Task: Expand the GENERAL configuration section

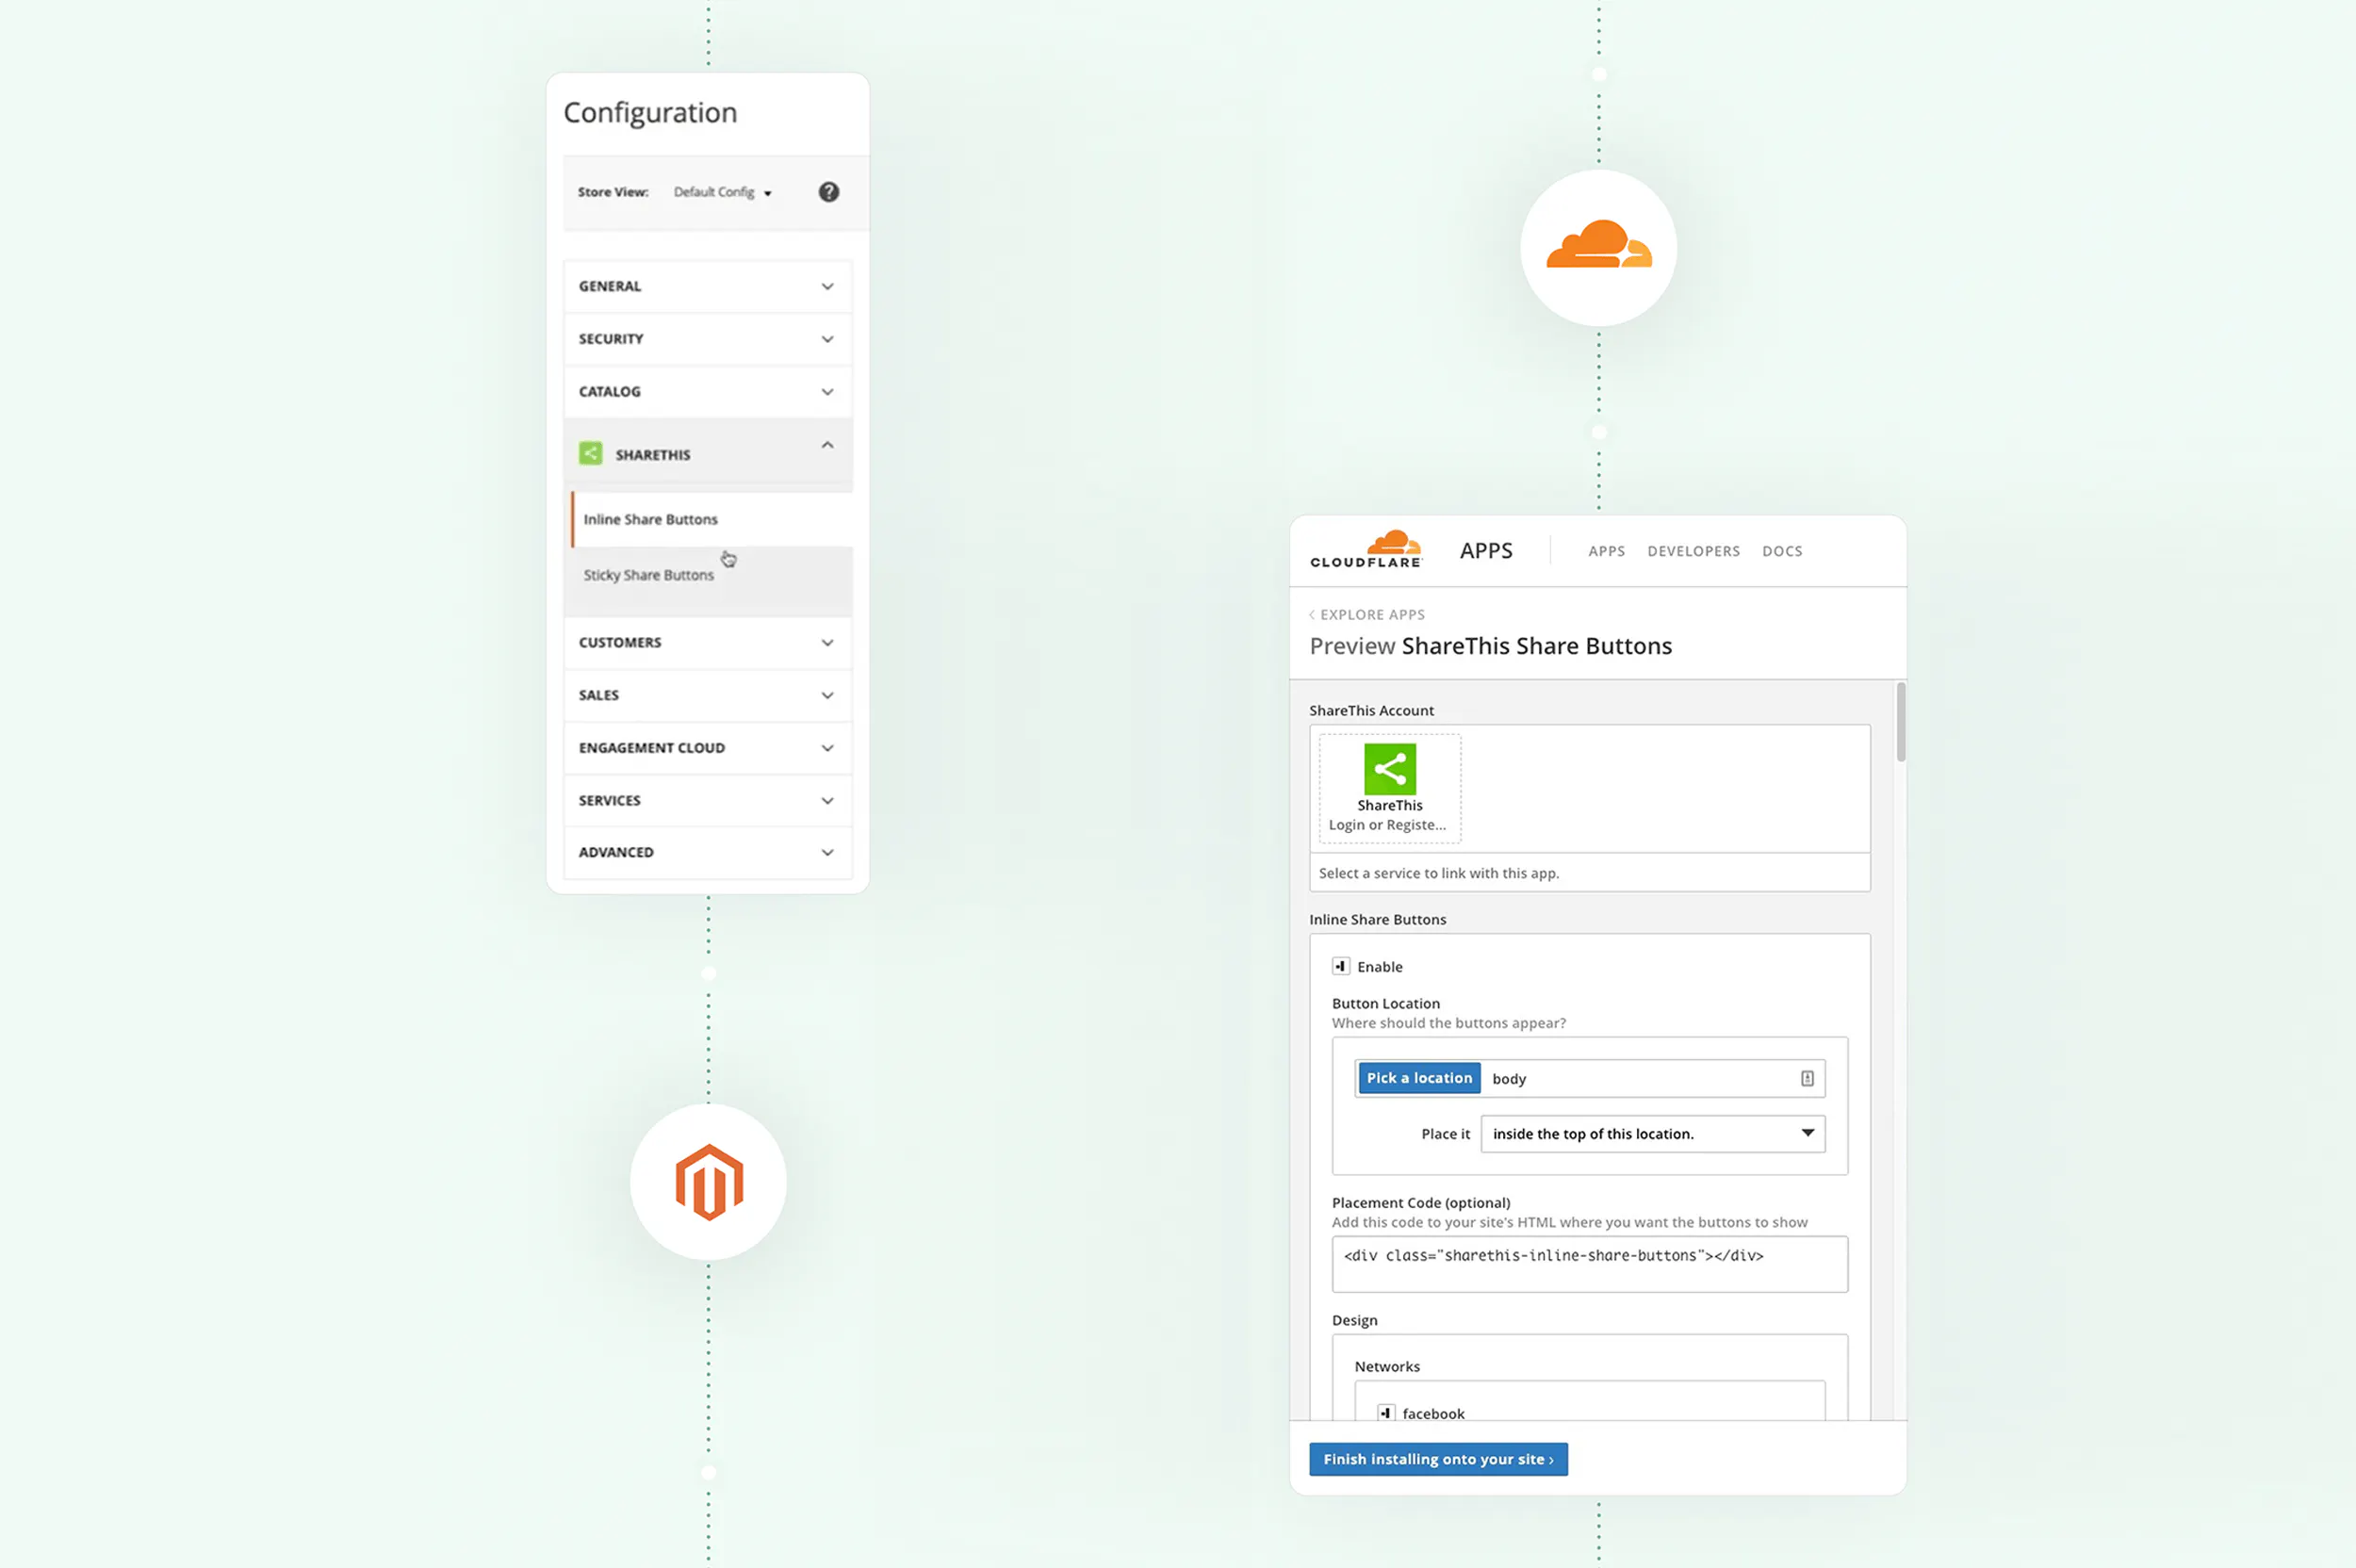Action: click(x=707, y=286)
